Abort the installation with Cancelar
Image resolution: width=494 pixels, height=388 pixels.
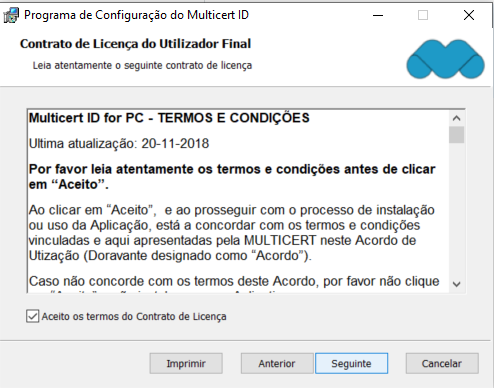pyautogui.click(x=442, y=363)
